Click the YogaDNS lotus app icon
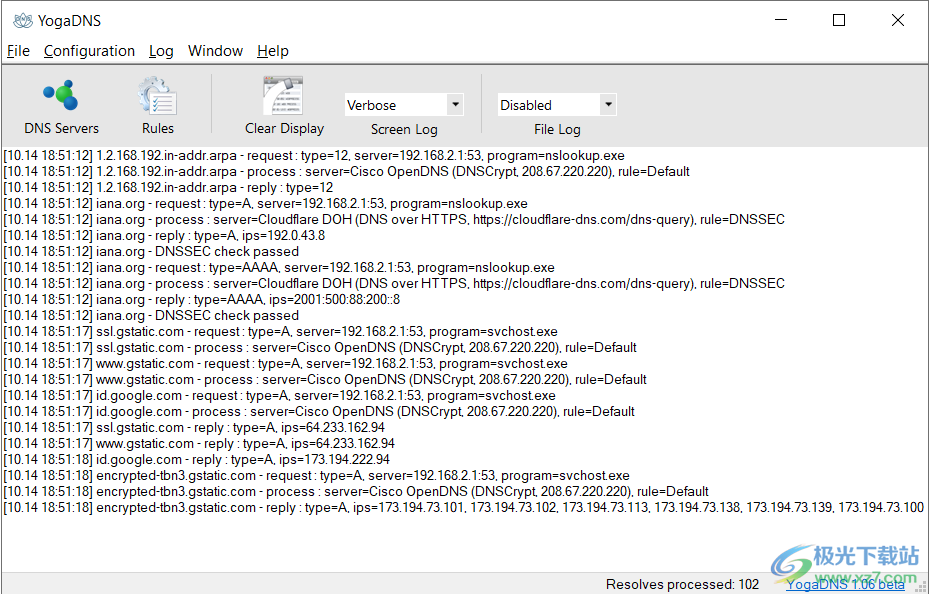The width and height of the screenshot is (930, 594). (x=23, y=21)
